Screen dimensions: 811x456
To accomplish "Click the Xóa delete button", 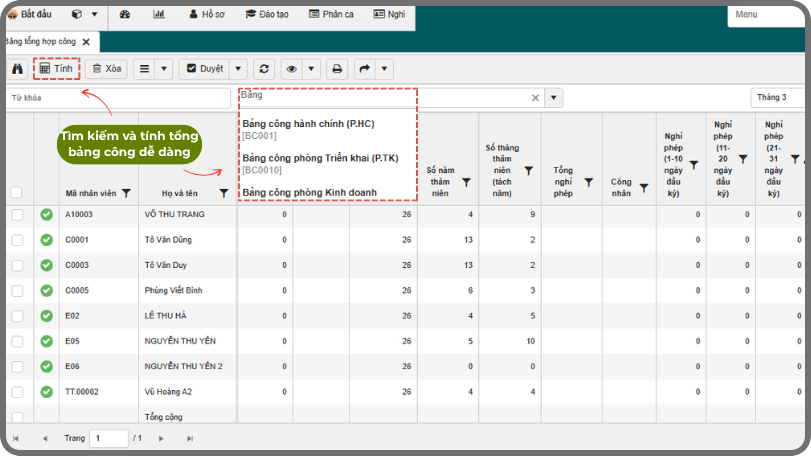I will point(107,69).
